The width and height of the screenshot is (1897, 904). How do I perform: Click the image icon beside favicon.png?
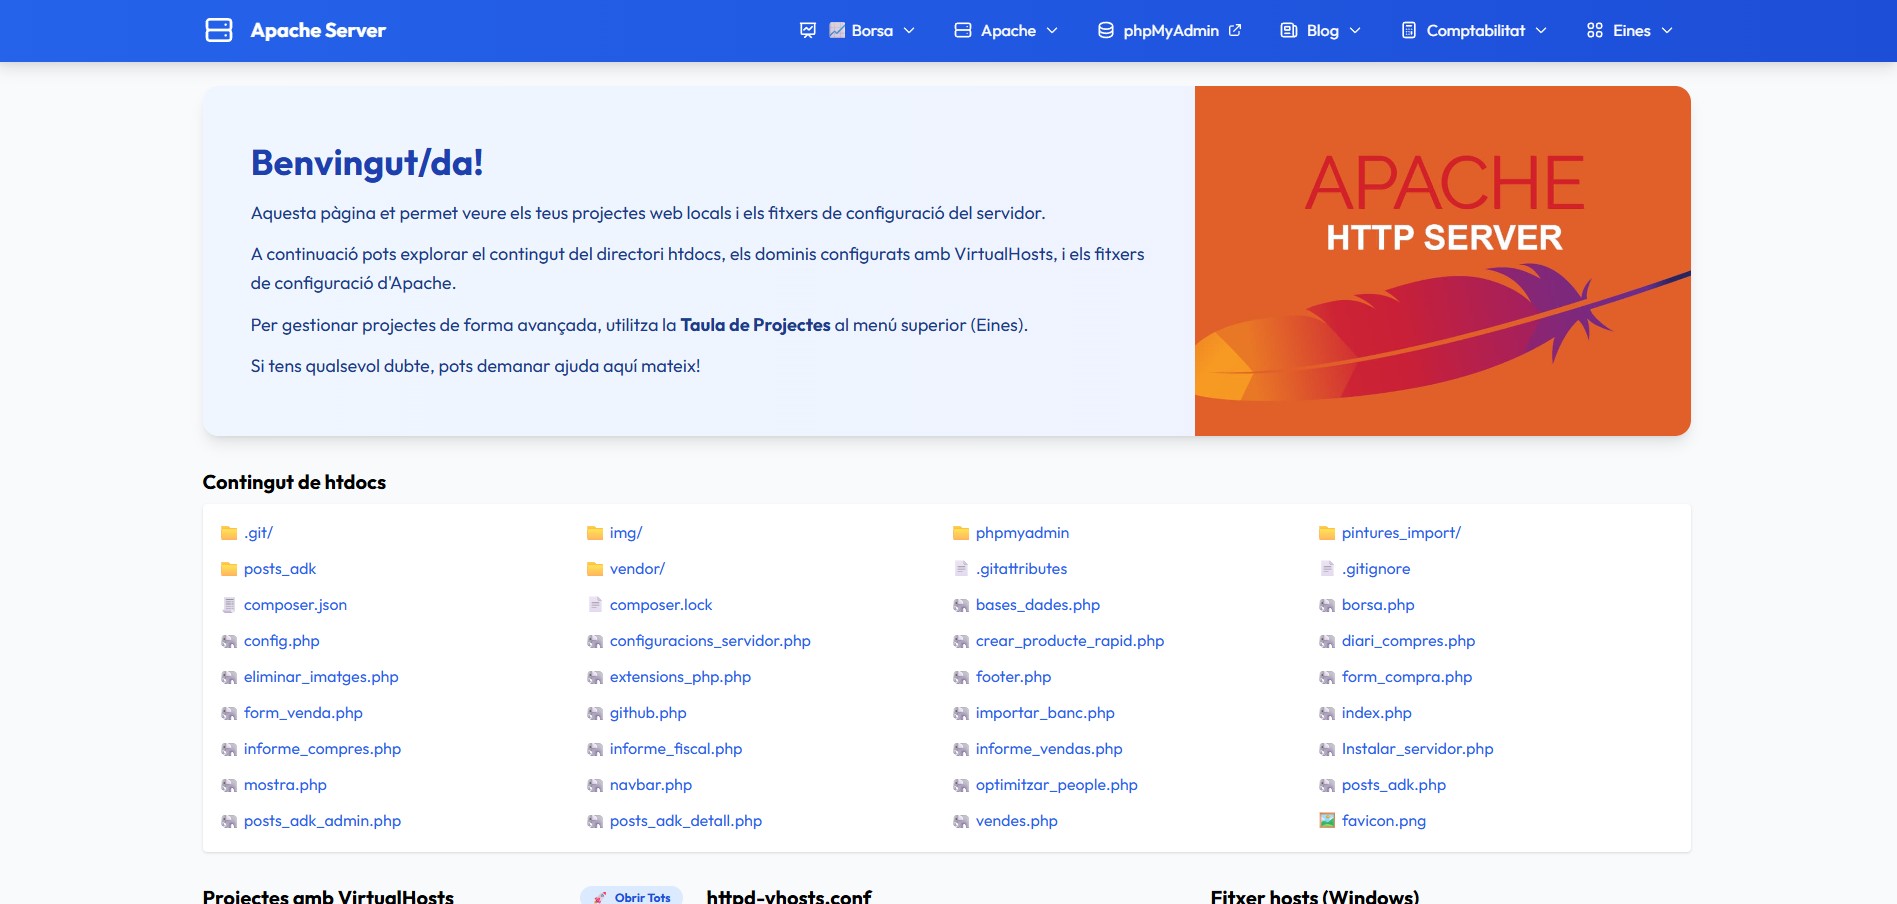(1327, 820)
